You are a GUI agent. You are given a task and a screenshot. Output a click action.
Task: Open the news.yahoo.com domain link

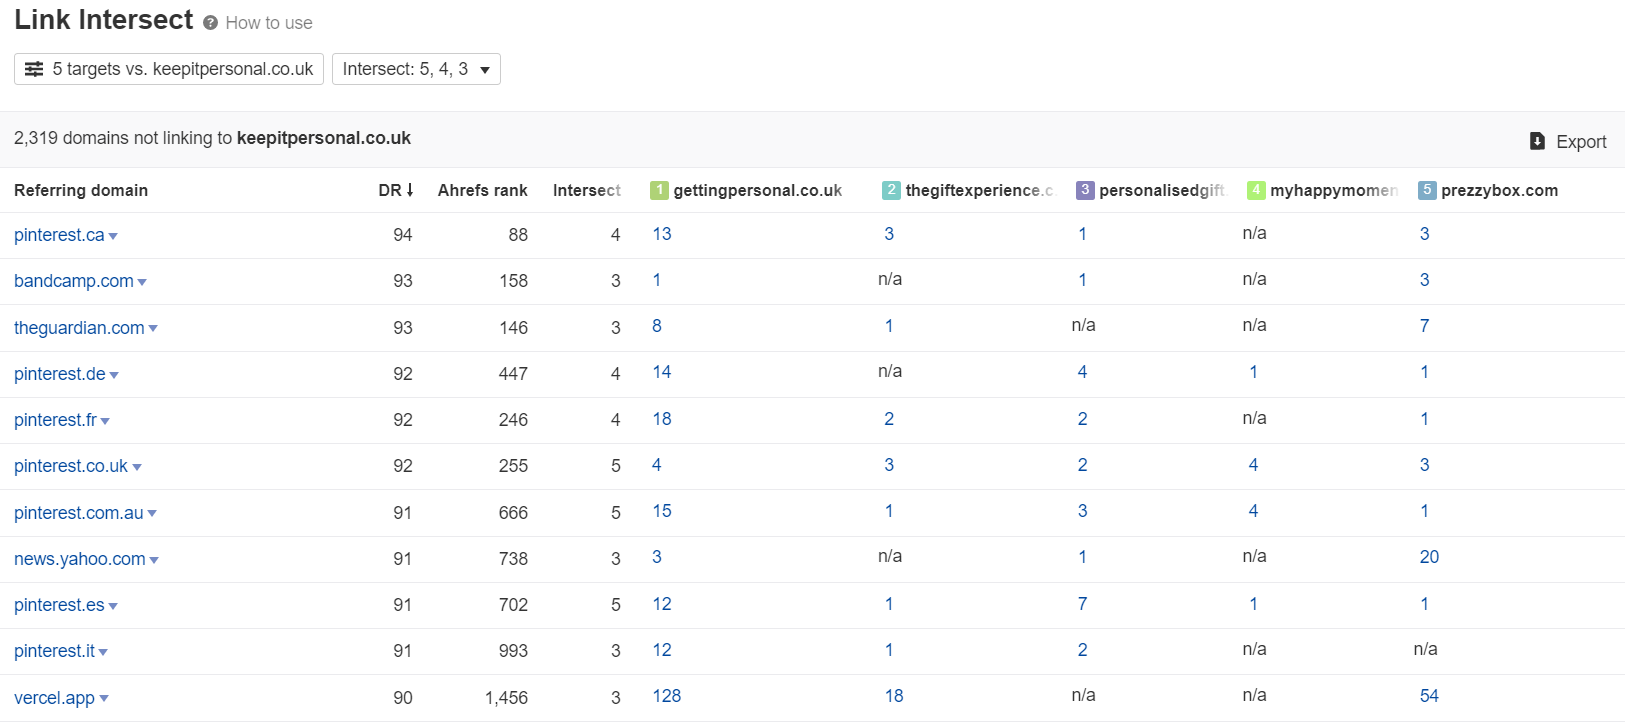(80, 559)
